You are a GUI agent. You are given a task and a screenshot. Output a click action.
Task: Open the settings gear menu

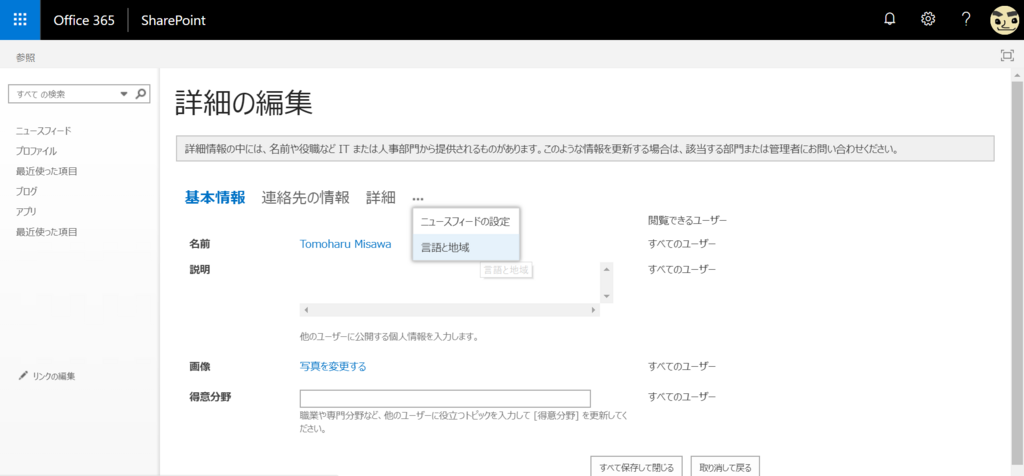(x=928, y=20)
